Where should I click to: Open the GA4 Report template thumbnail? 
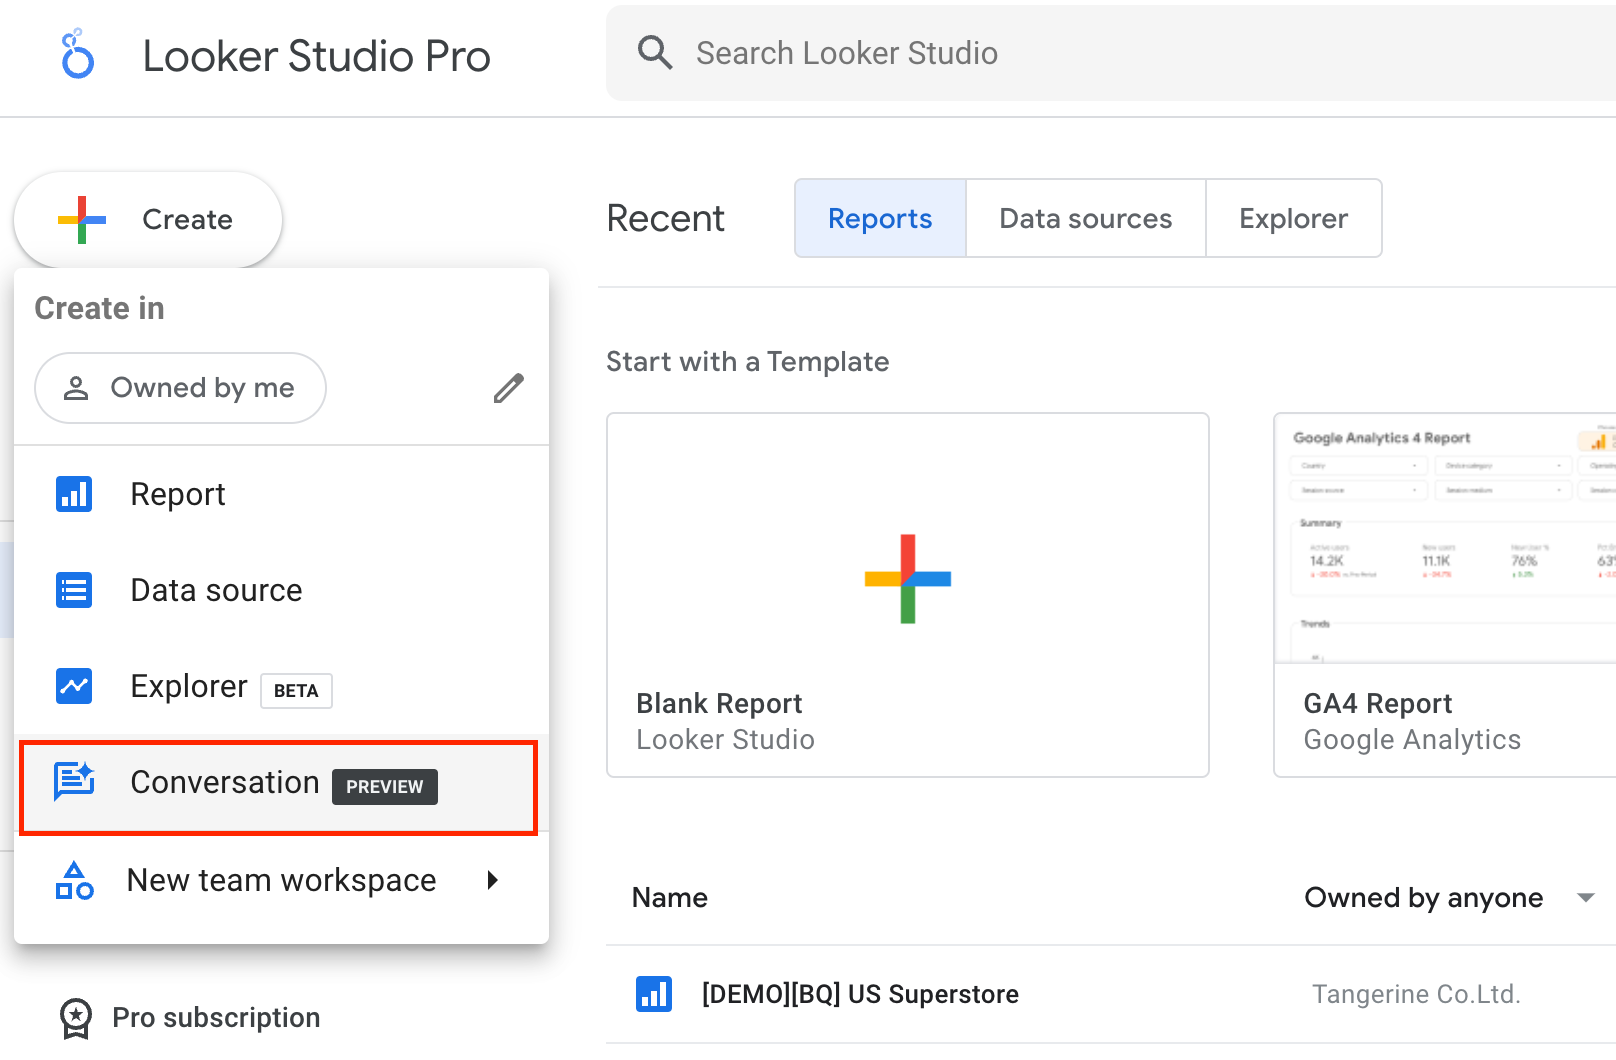point(1445,539)
